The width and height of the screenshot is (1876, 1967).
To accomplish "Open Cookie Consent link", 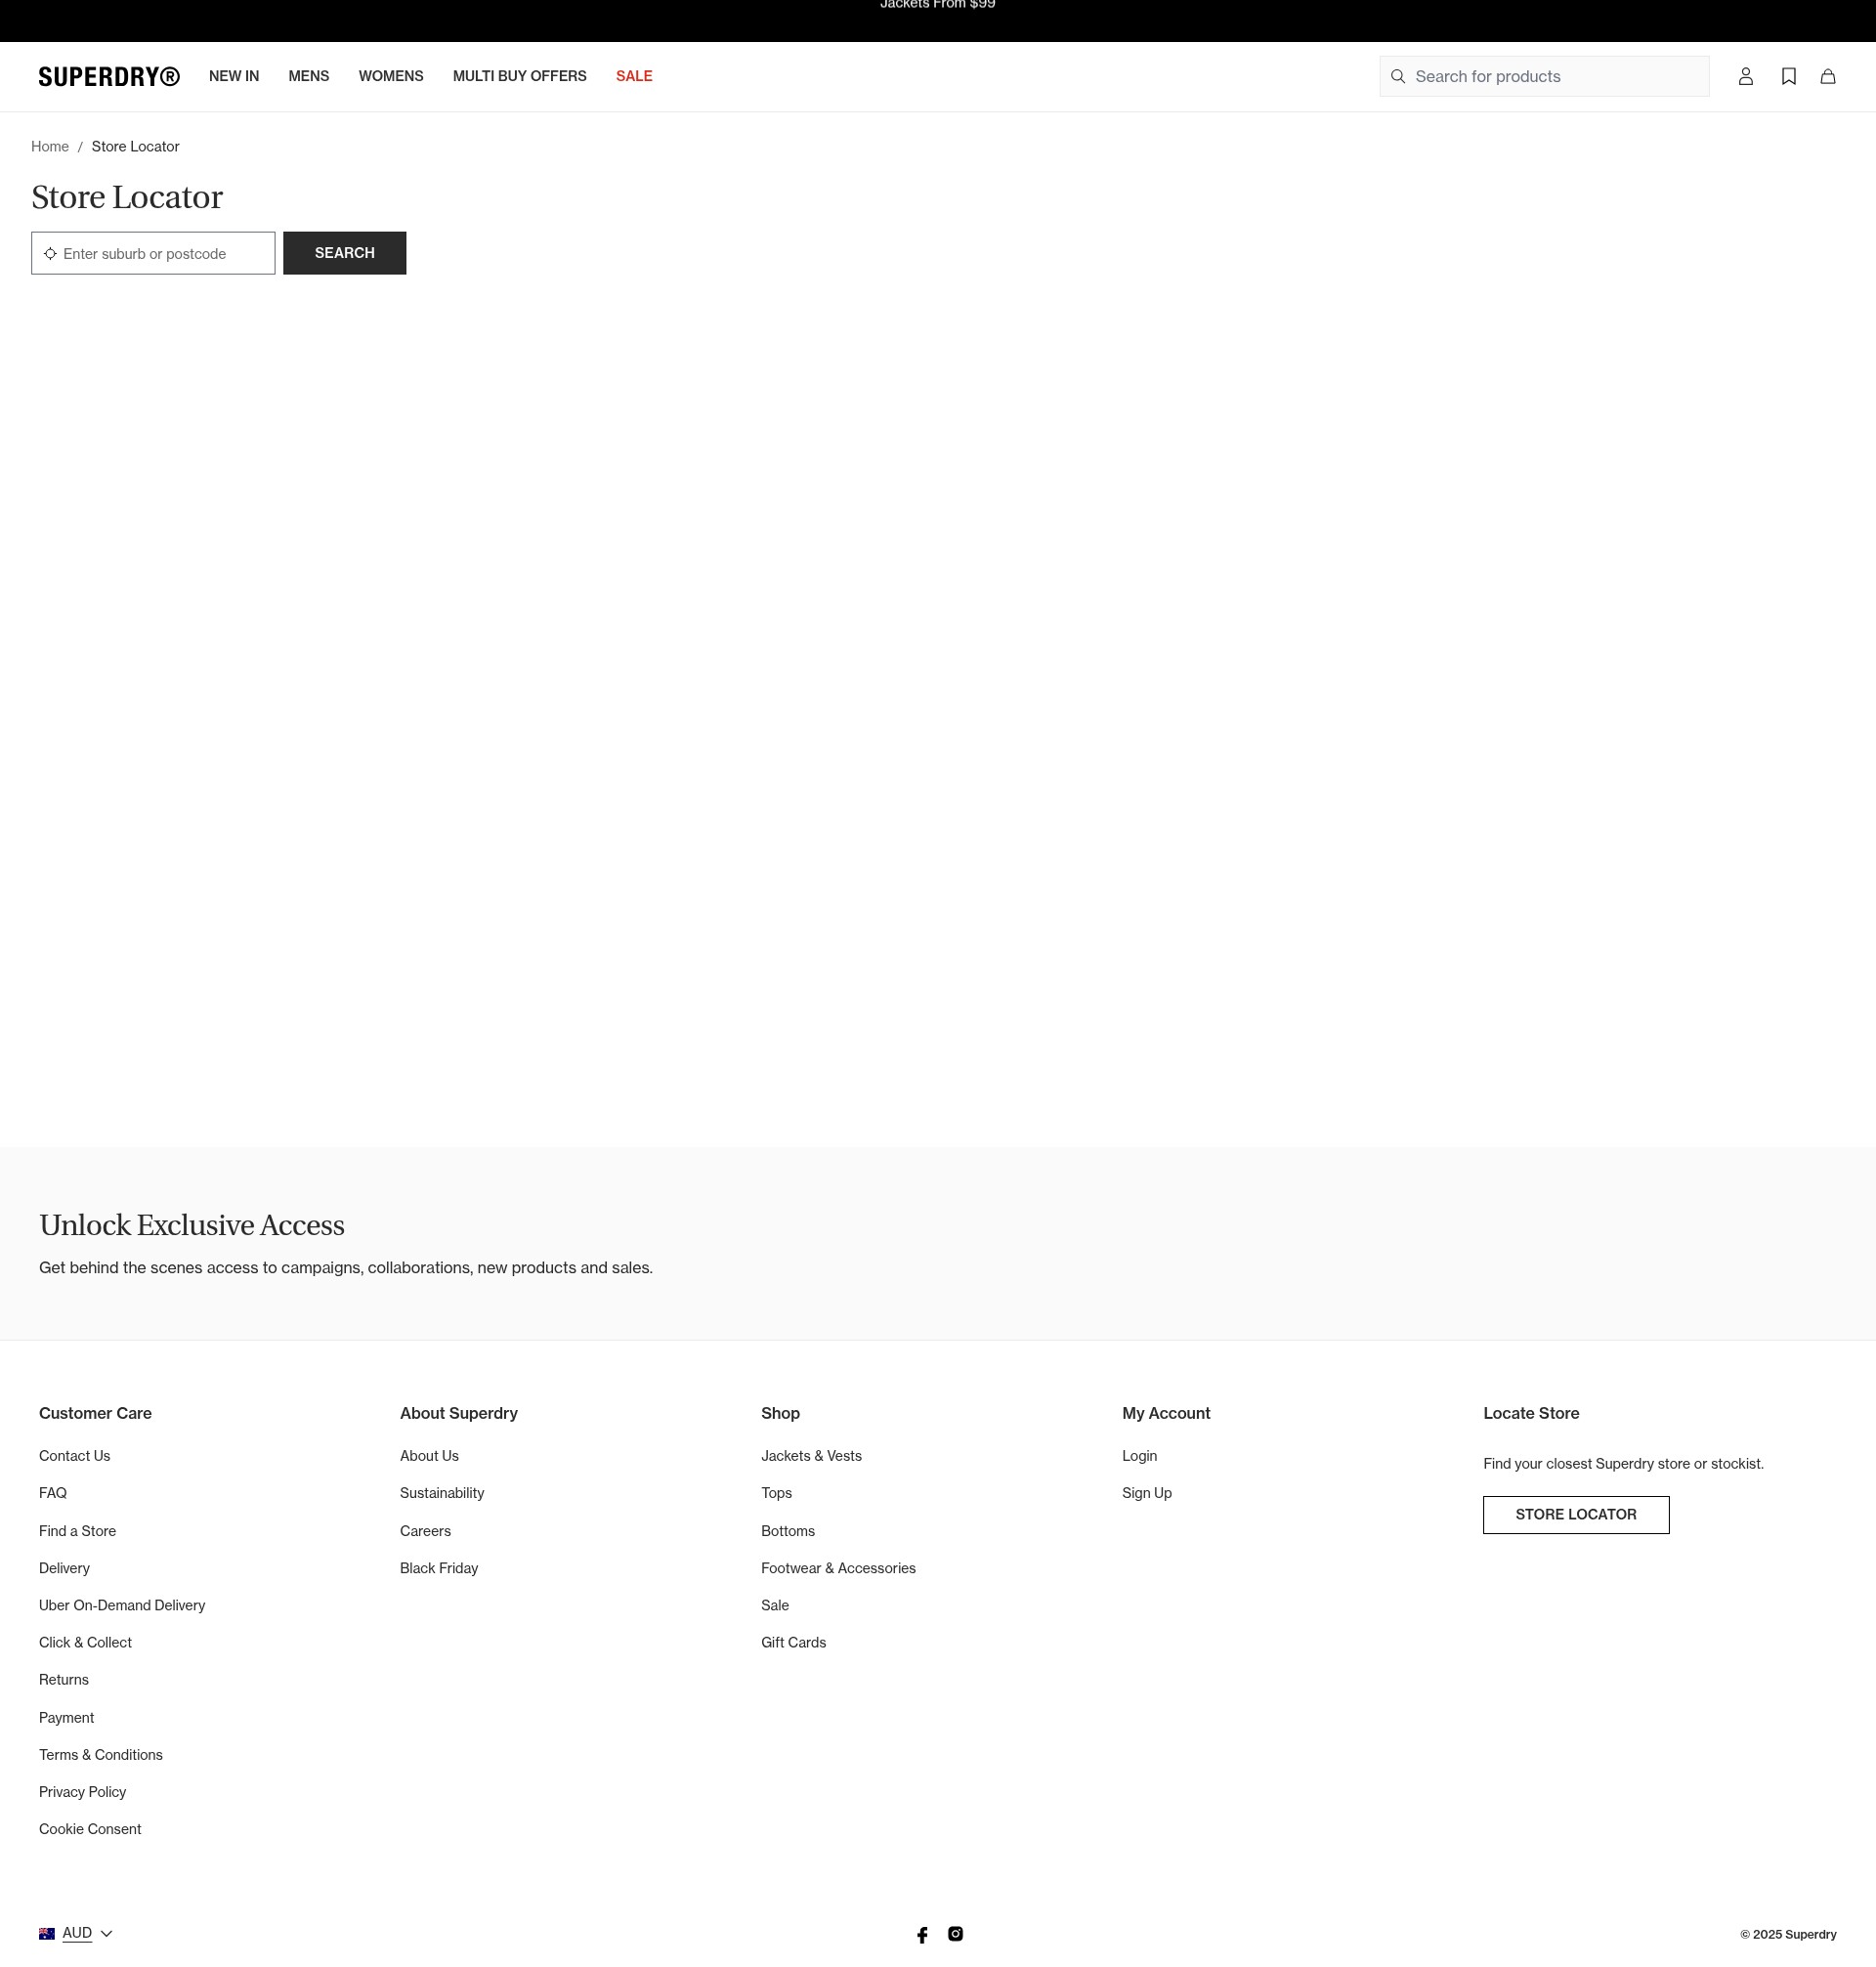I will coord(90,1829).
